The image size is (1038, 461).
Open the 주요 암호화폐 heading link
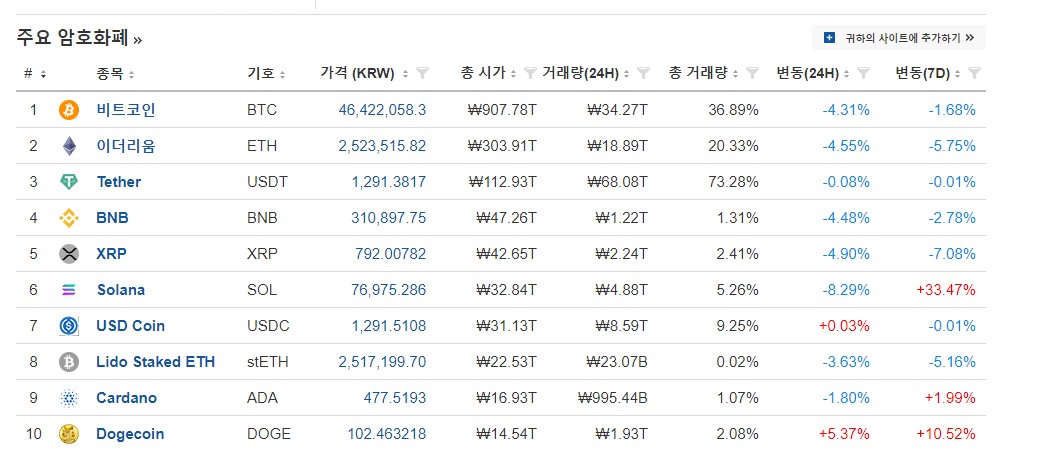(x=79, y=38)
